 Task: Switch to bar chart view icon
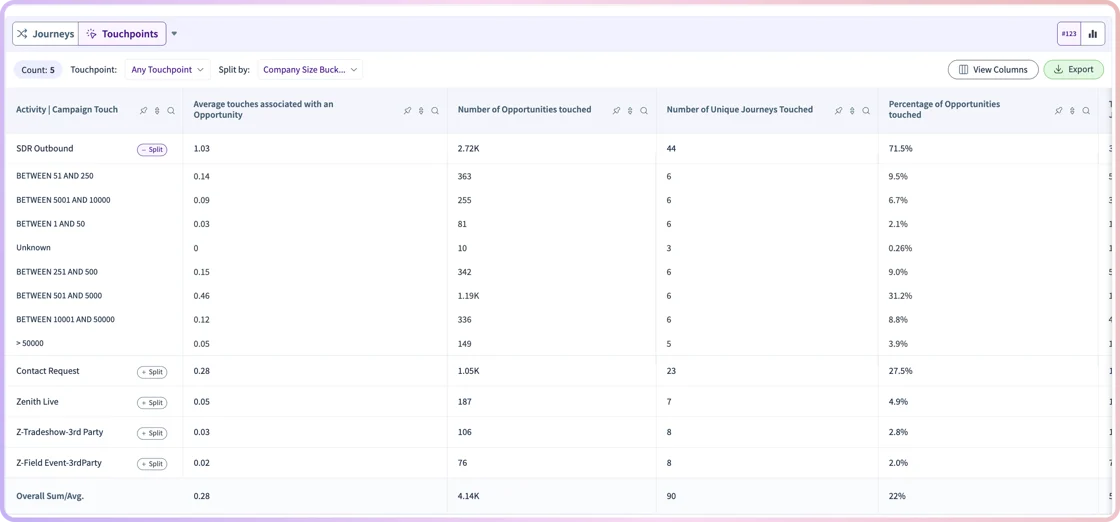click(1093, 34)
